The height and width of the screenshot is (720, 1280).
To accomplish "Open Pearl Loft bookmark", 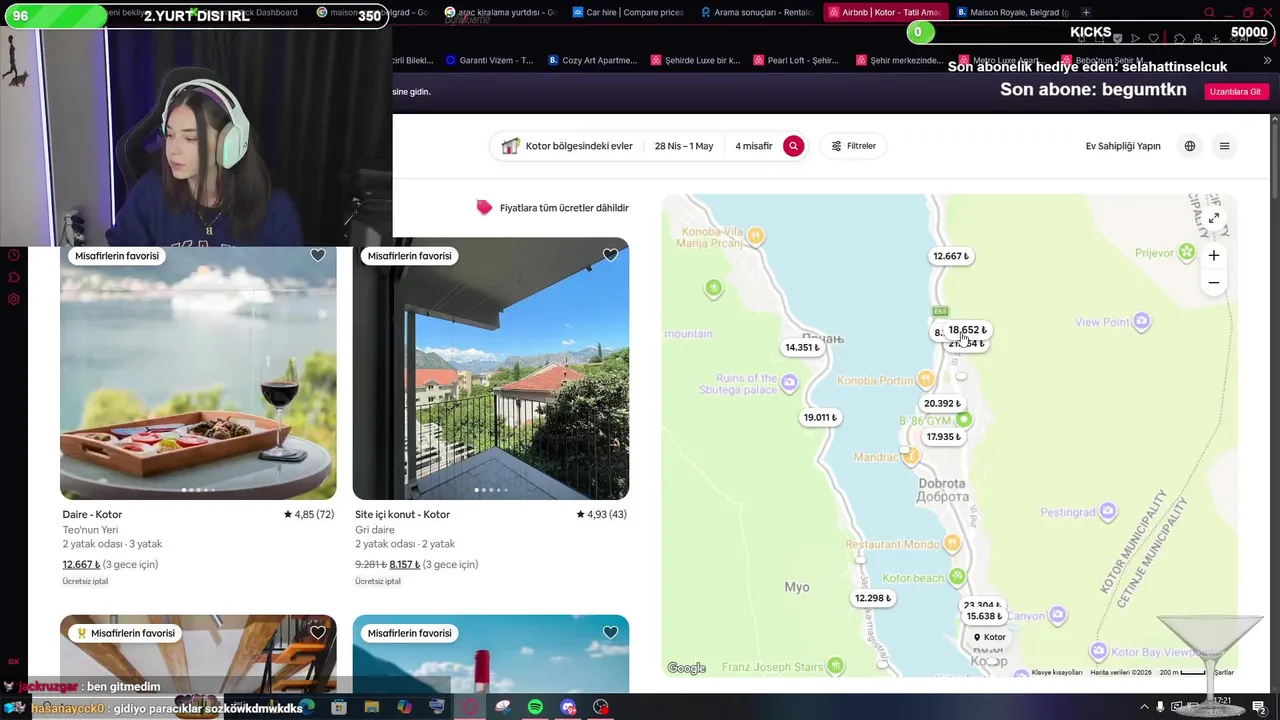I will (x=797, y=60).
